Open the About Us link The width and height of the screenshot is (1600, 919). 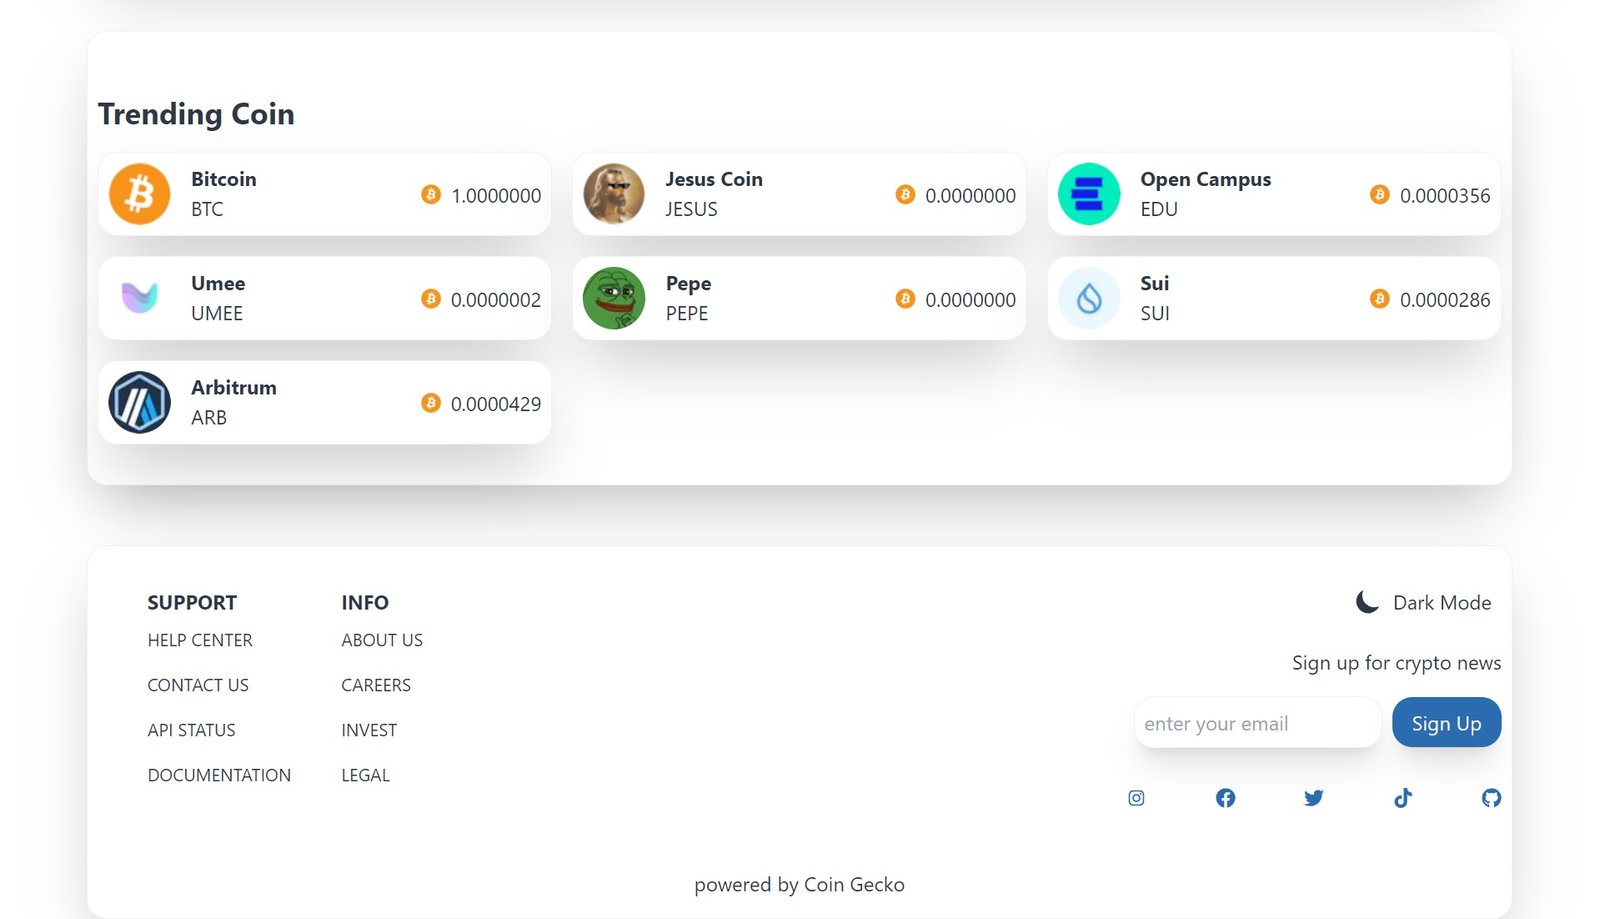[382, 640]
